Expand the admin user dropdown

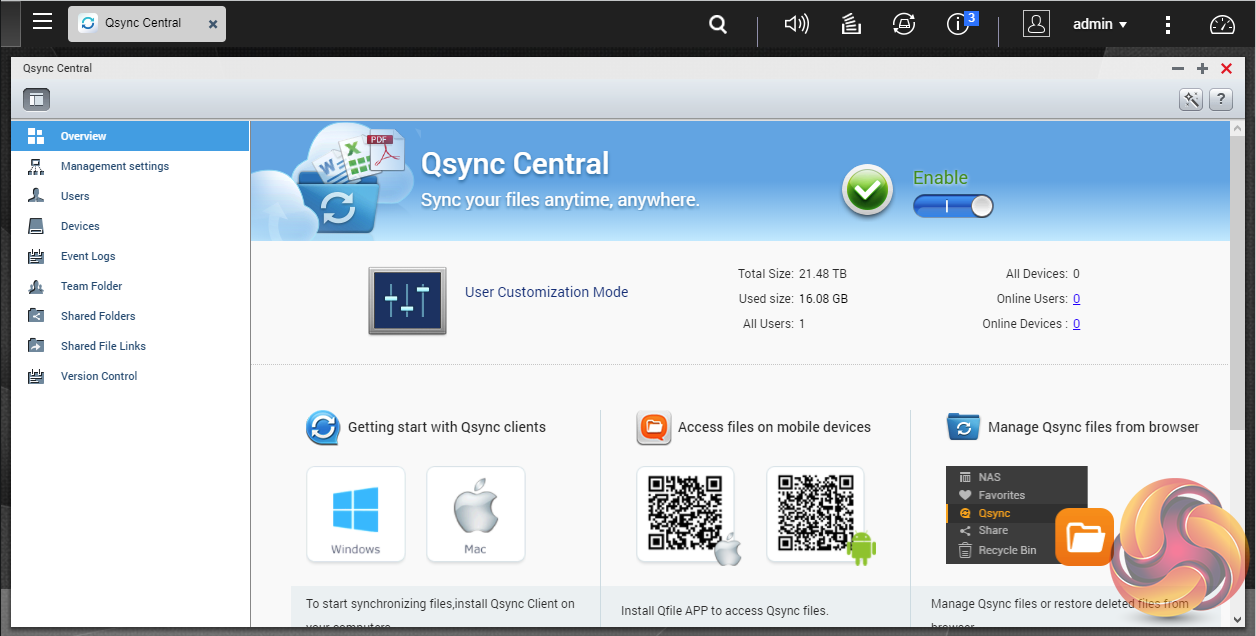click(x=1100, y=25)
